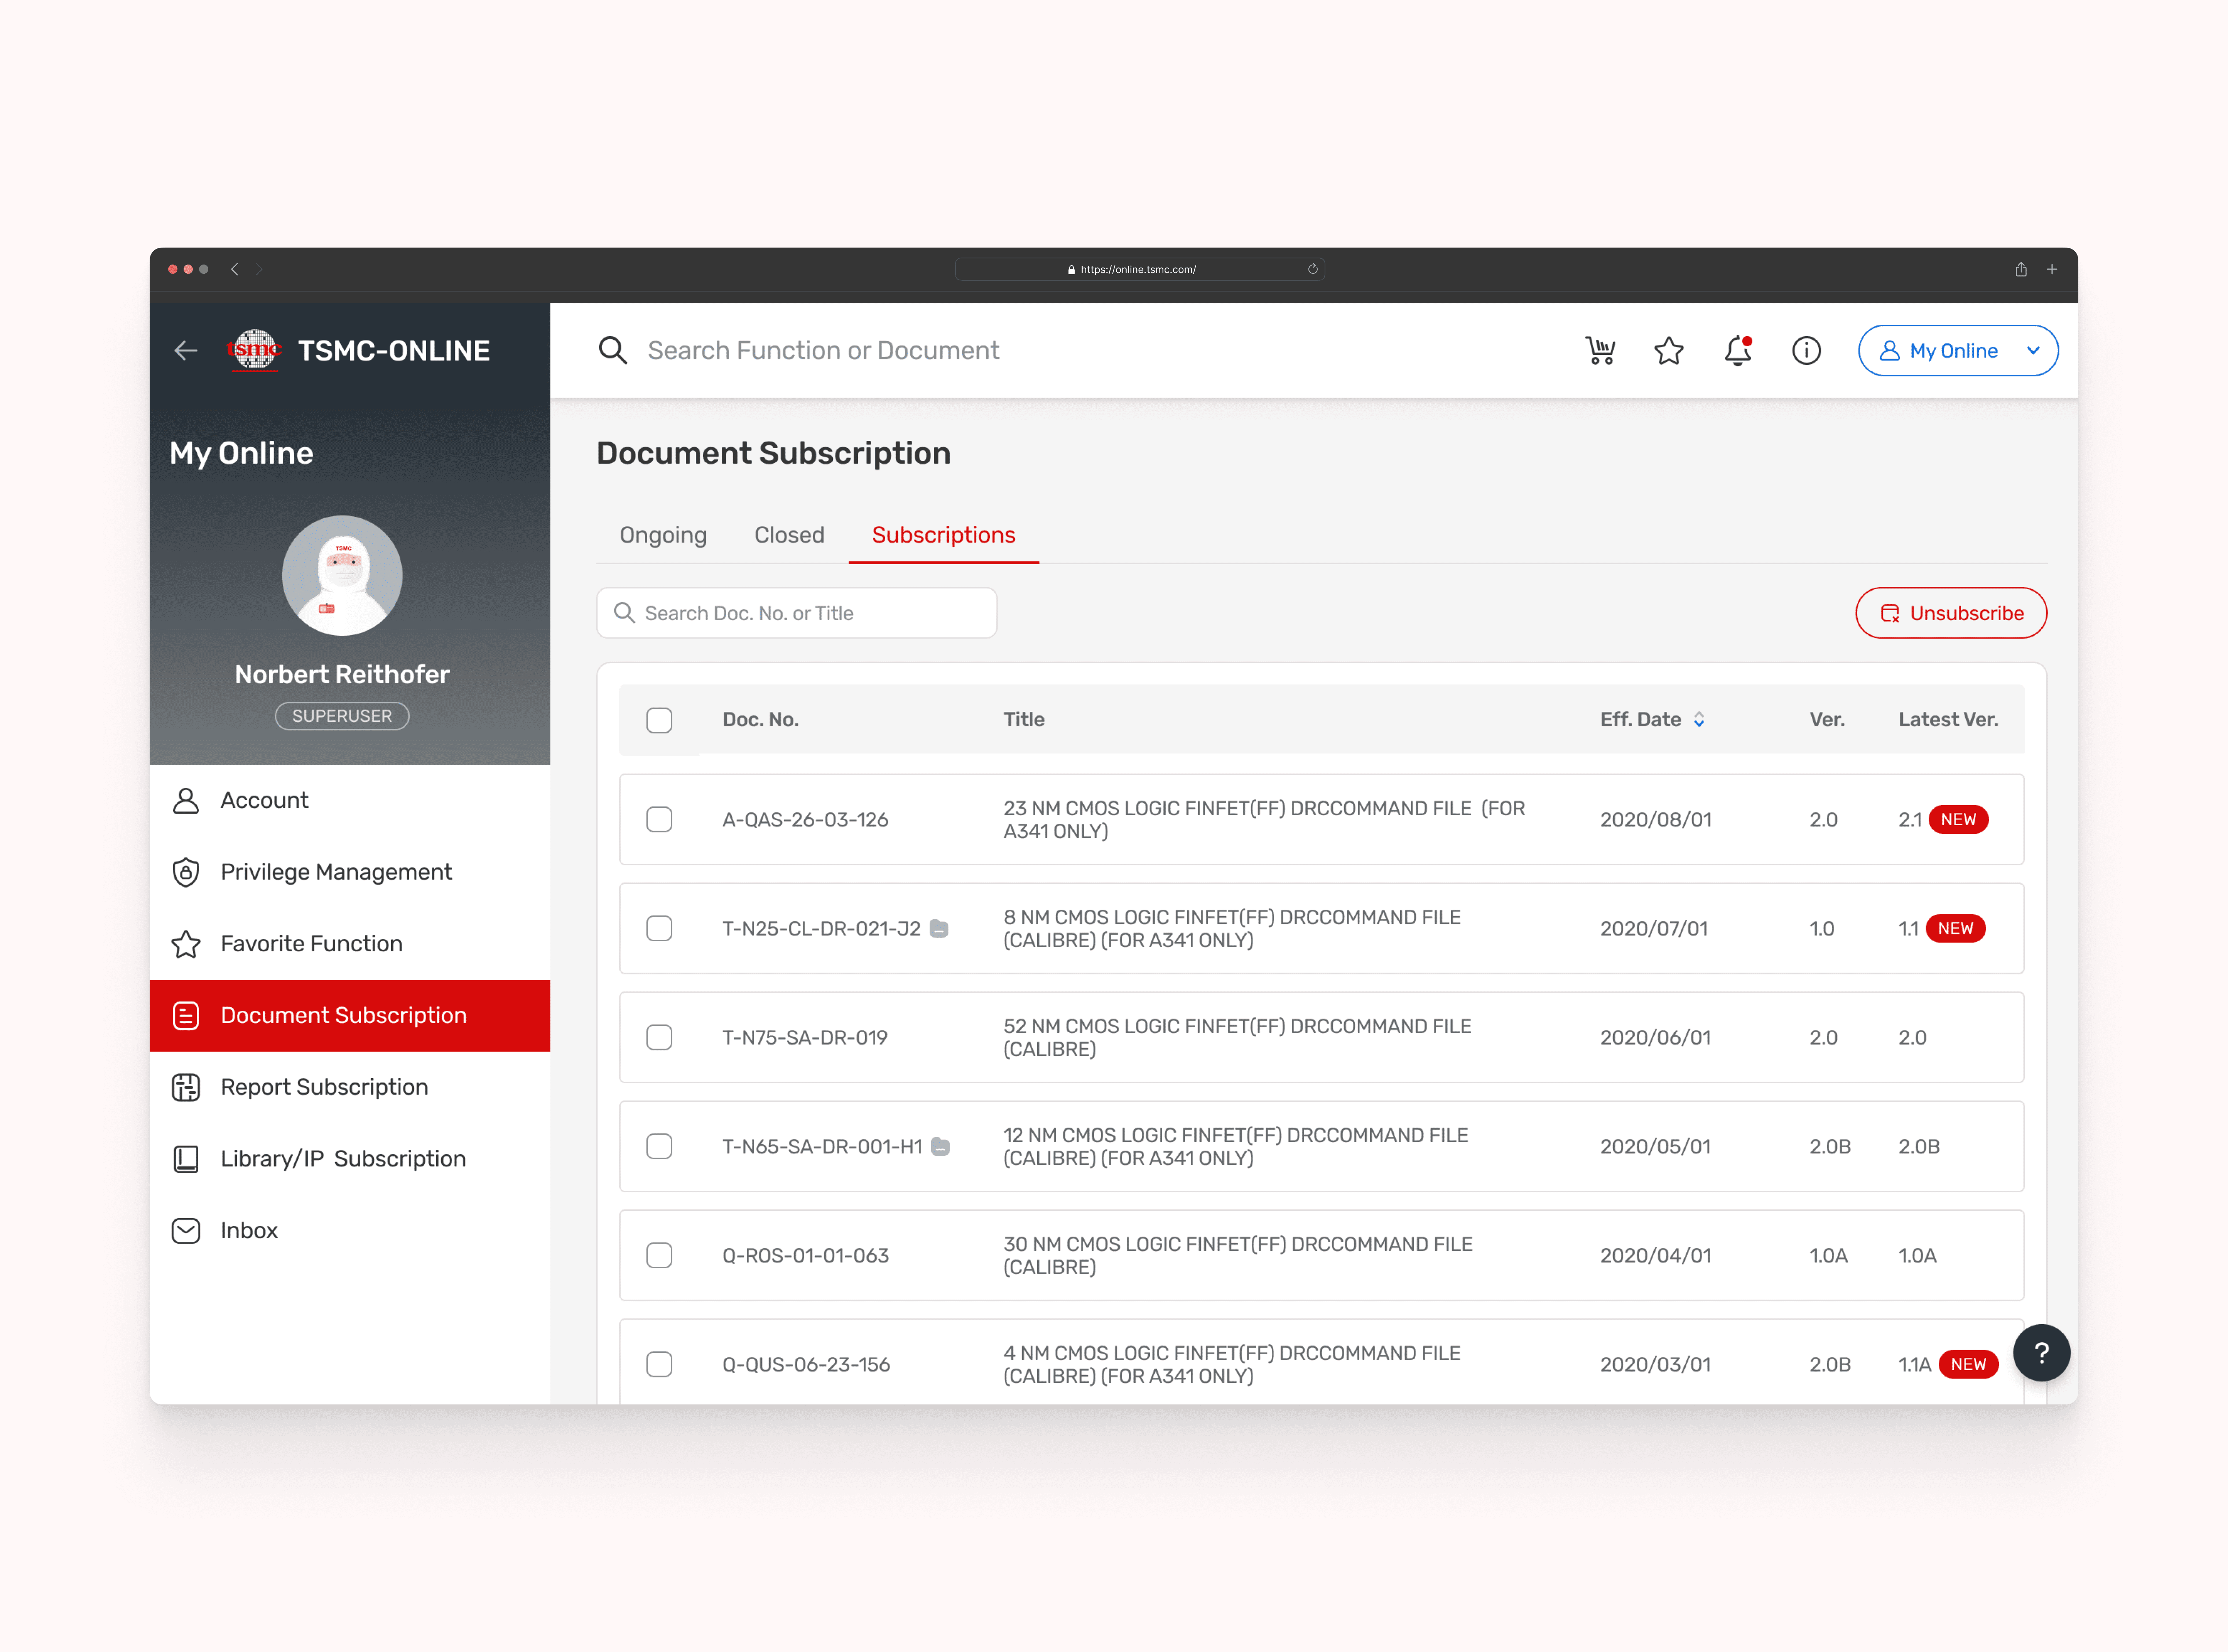The image size is (2228, 1652).
Task: Select Document Subscription menu item
Action: point(350,1016)
